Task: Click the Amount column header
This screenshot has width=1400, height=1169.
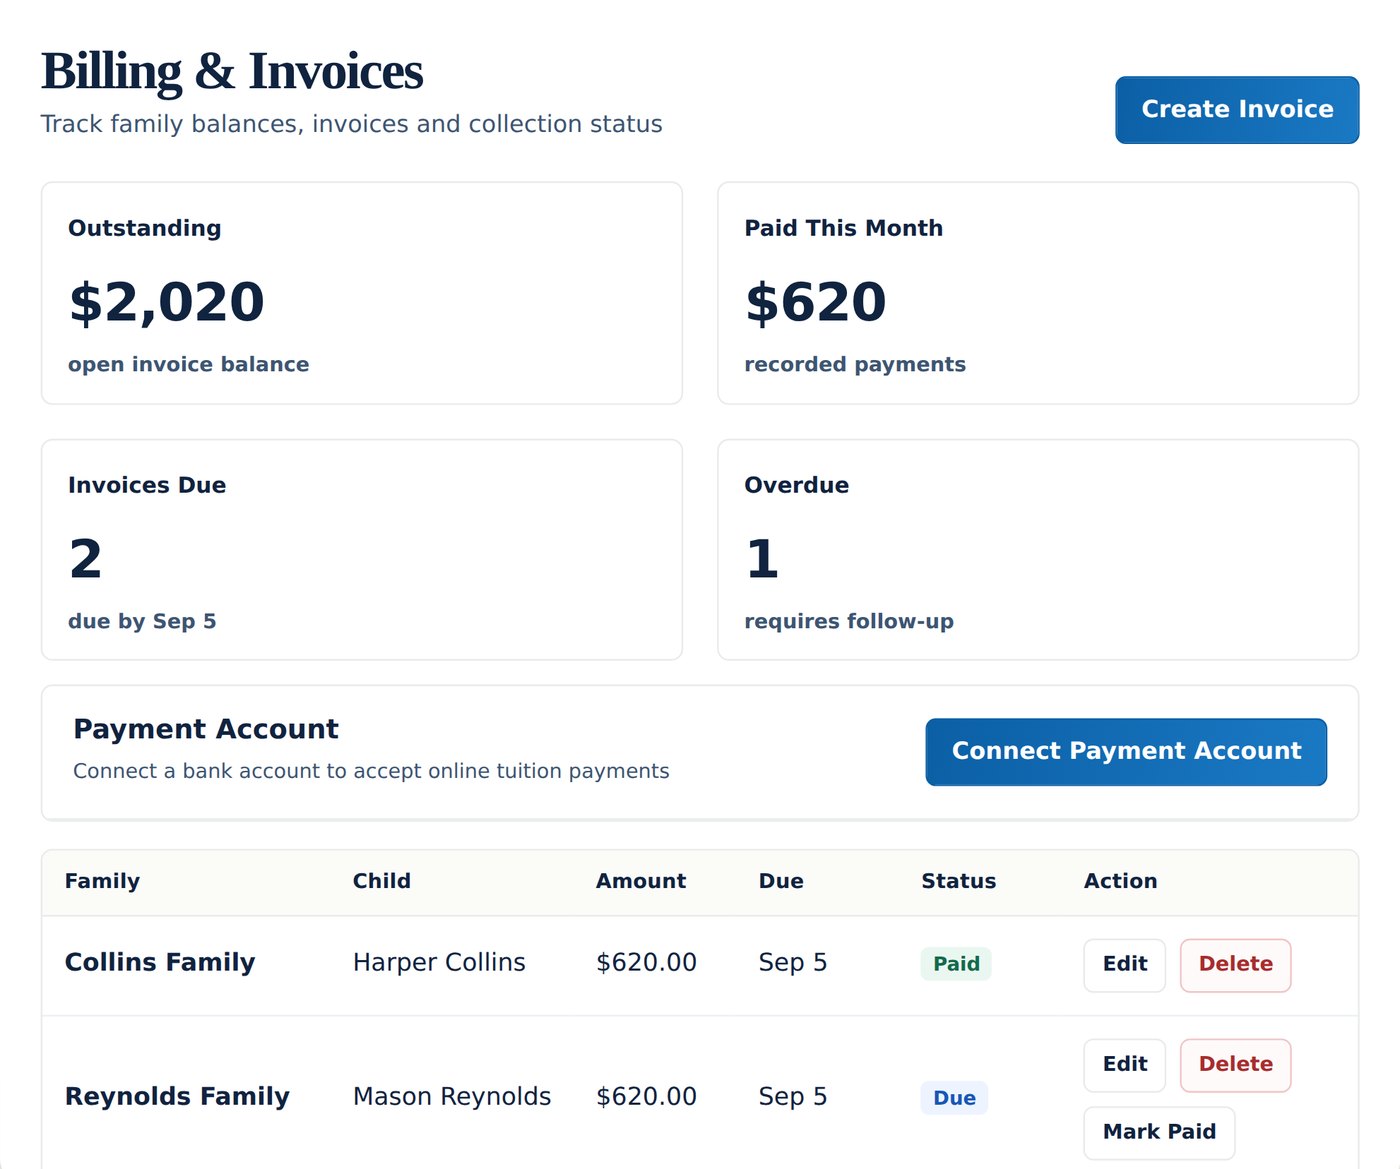Action: pos(641,881)
